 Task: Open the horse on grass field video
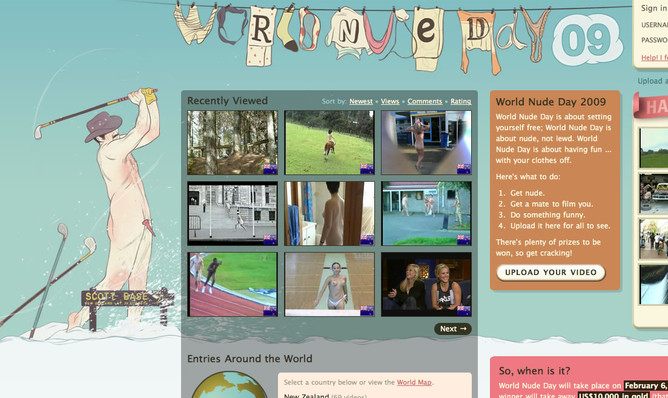click(x=329, y=143)
